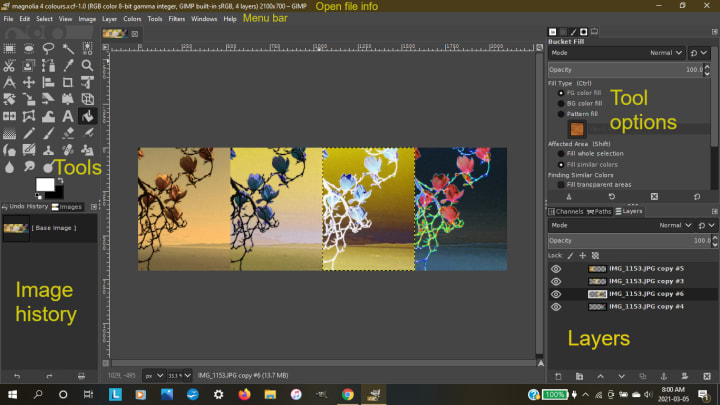Switch to the Channels tab
The height and width of the screenshot is (405, 720).
tap(567, 211)
